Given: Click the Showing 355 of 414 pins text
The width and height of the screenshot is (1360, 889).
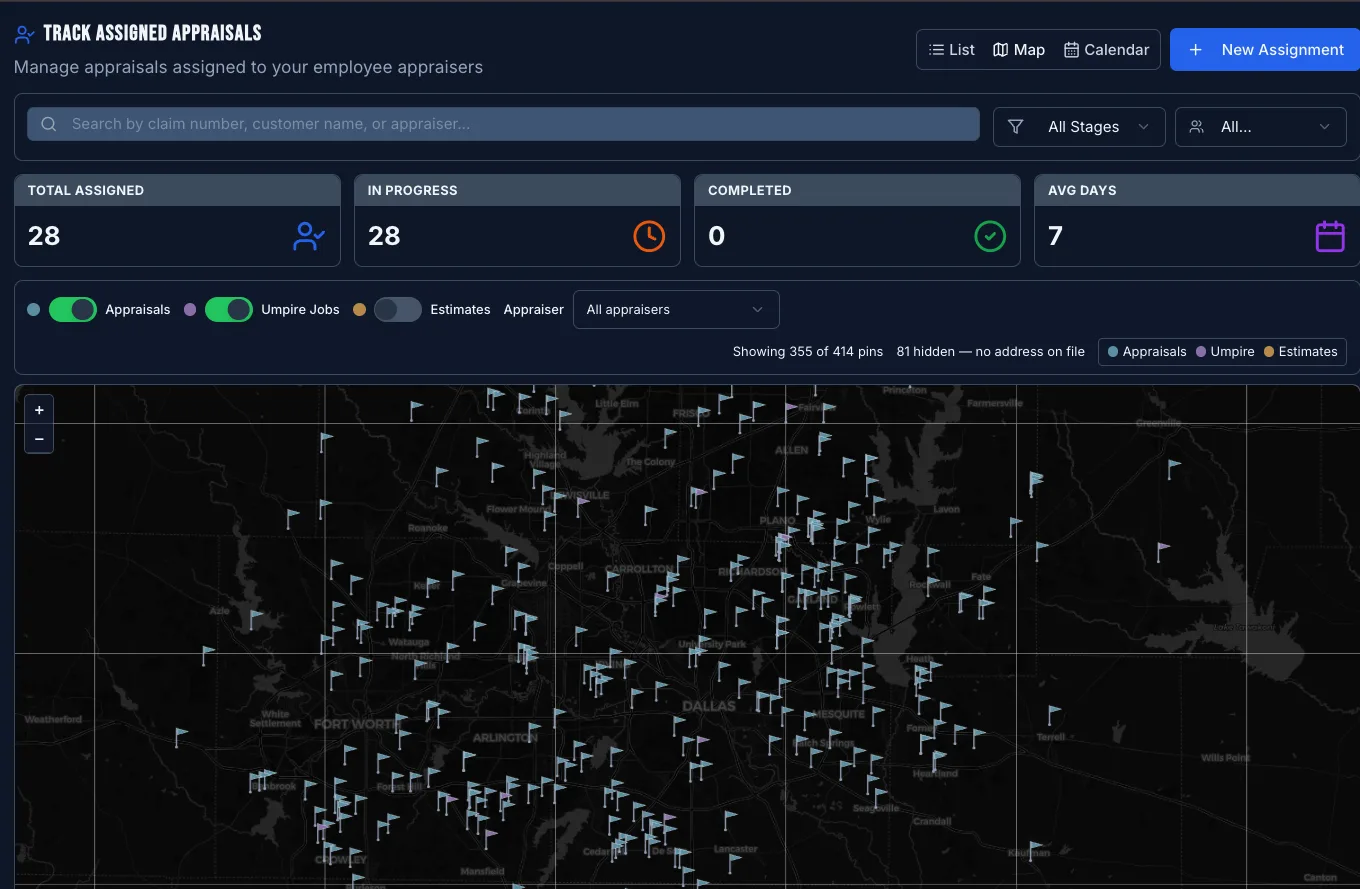Looking at the screenshot, I should tap(808, 352).
